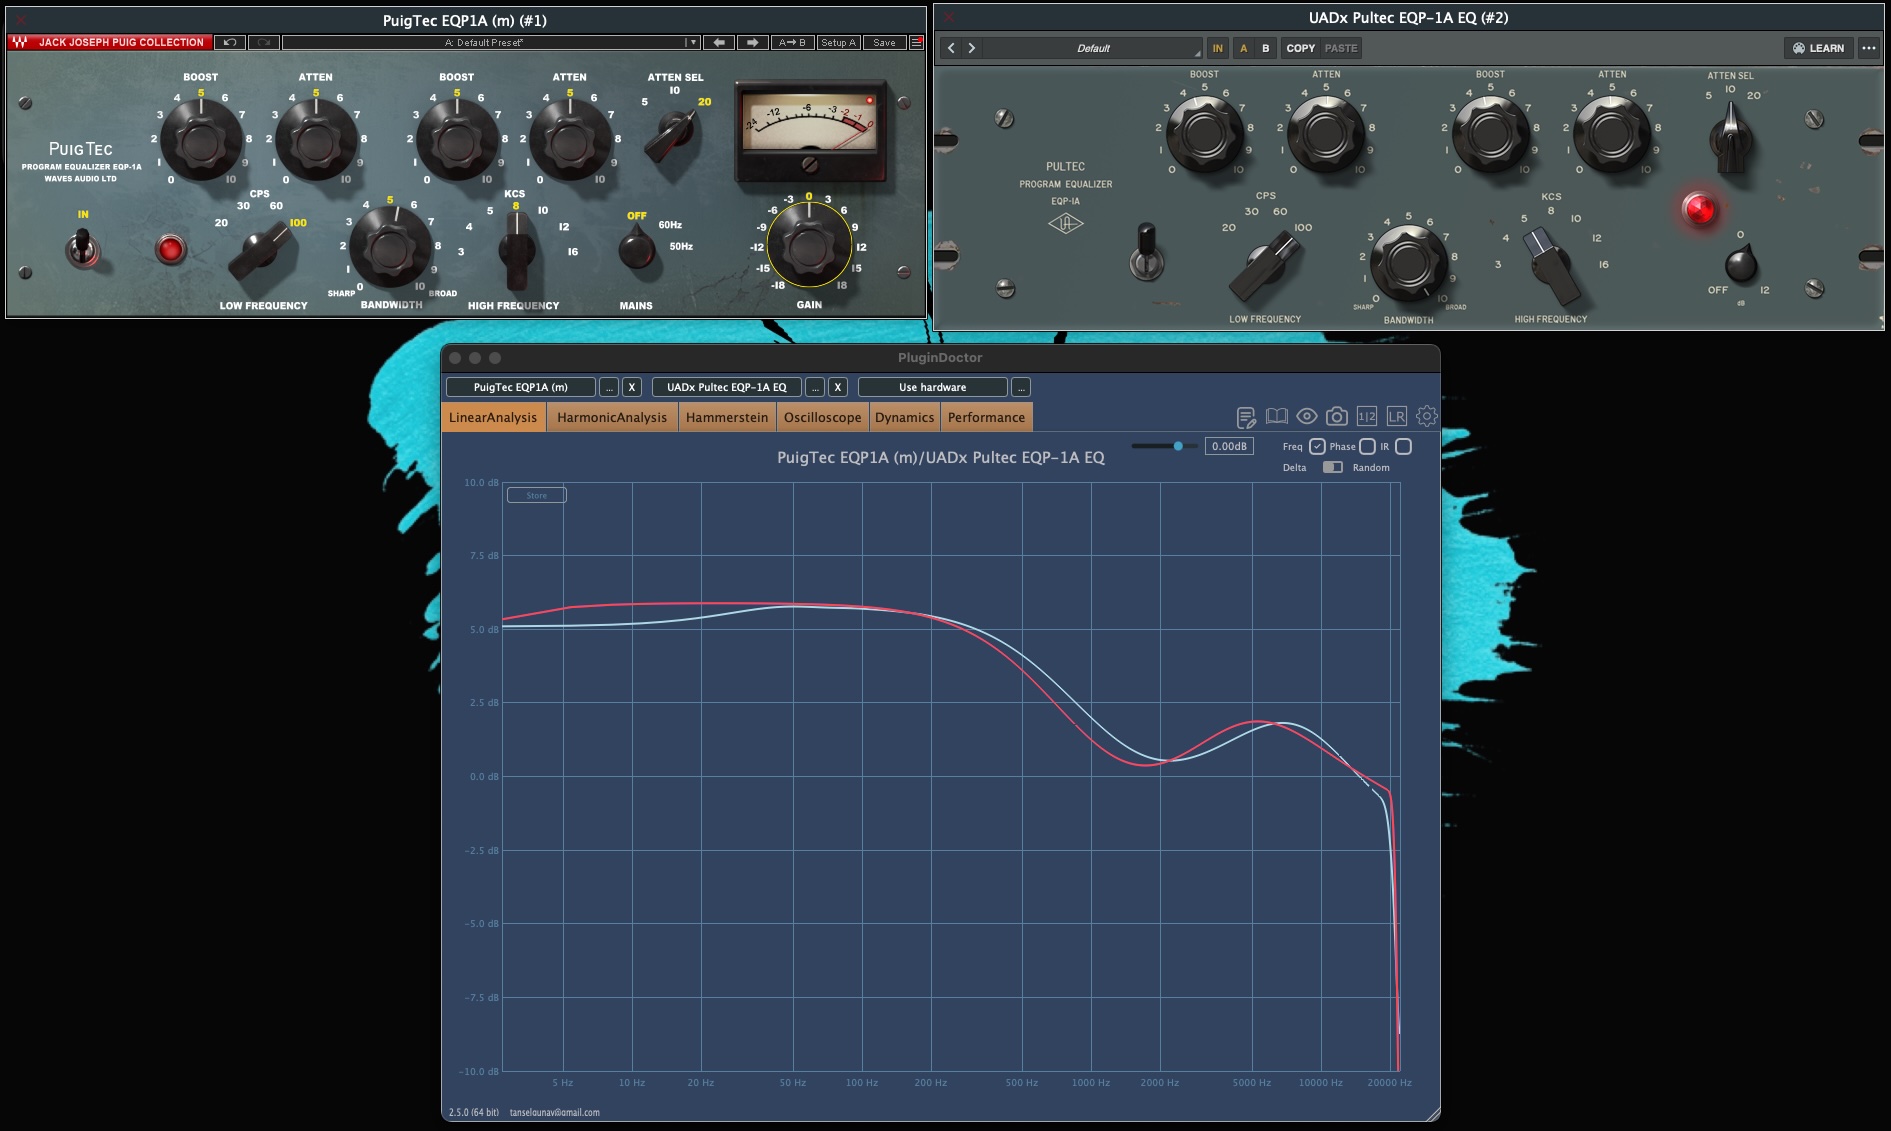
Task: Click the level slider handle in PluginDoctor
Action: pos(1178,446)
